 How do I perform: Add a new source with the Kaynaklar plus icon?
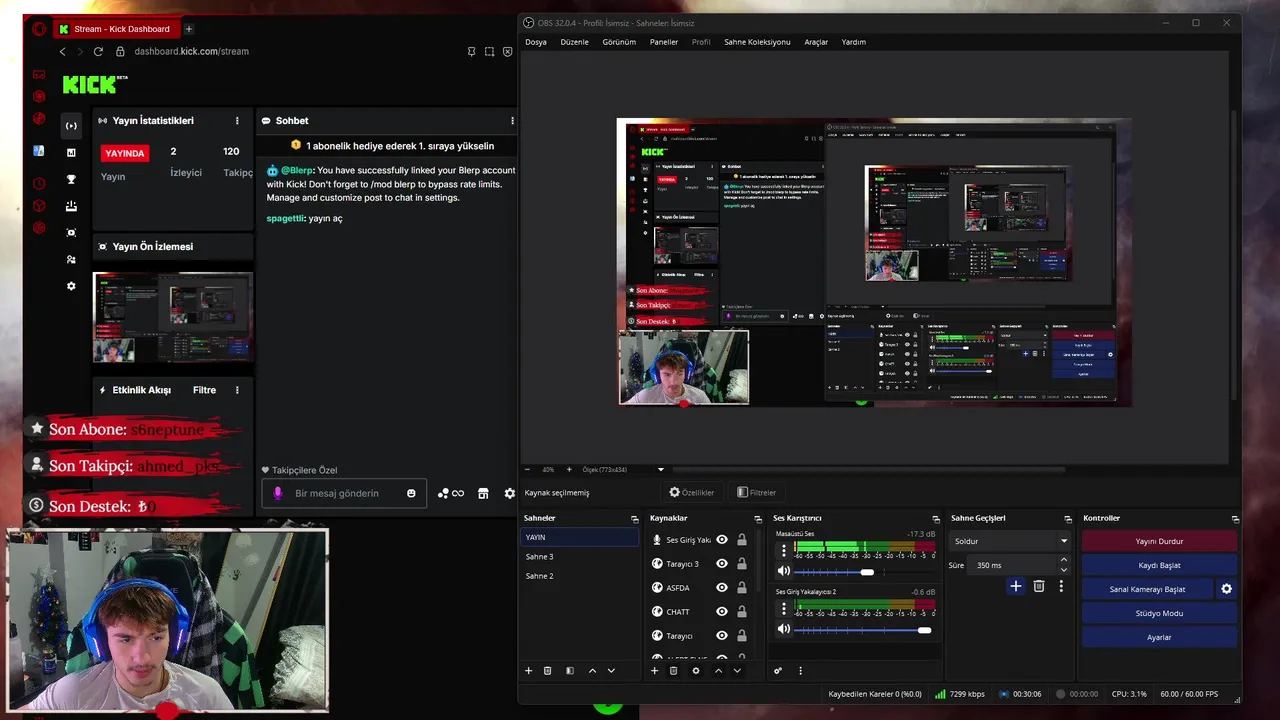pyautogui.click(x=655, y=670)
